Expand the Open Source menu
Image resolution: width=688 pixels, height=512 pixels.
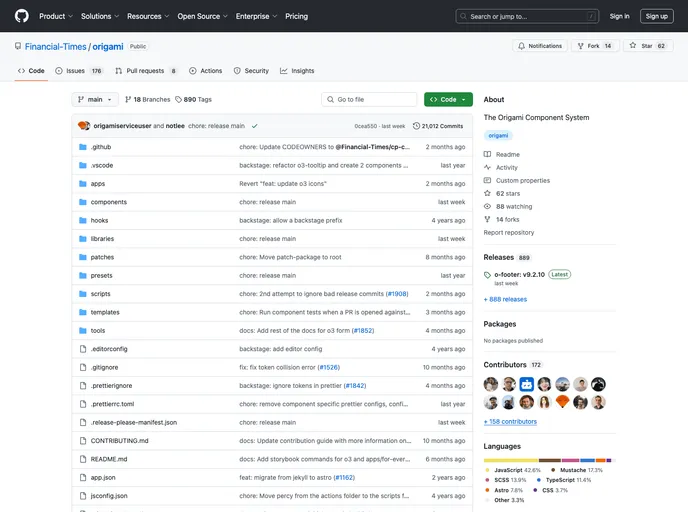(x=202, y=16)
